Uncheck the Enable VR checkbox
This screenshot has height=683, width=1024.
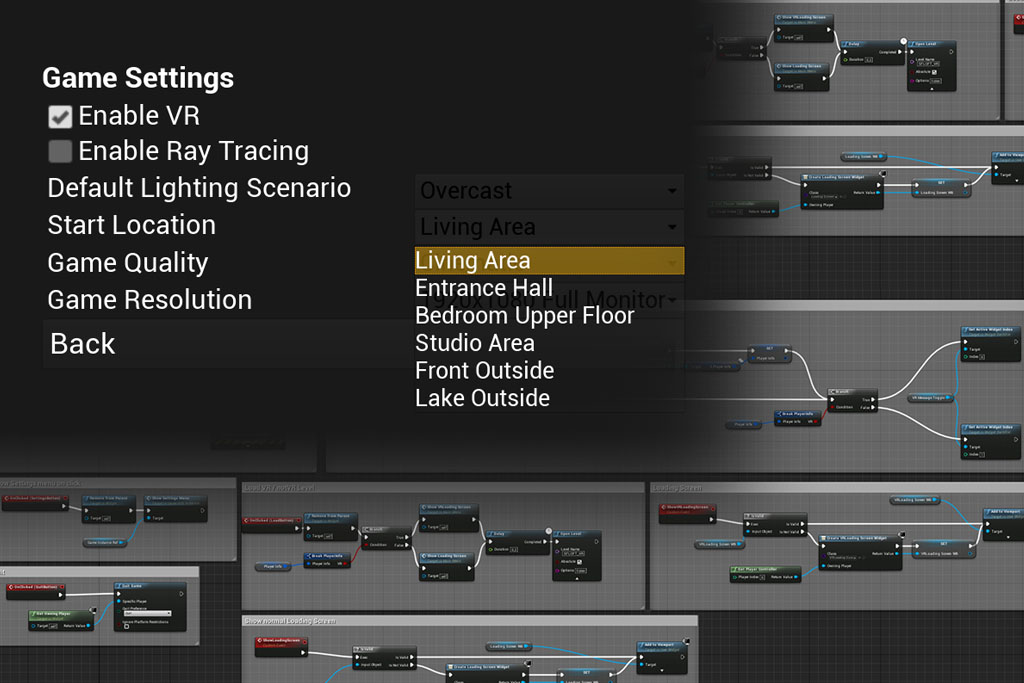tap(61, 116)
